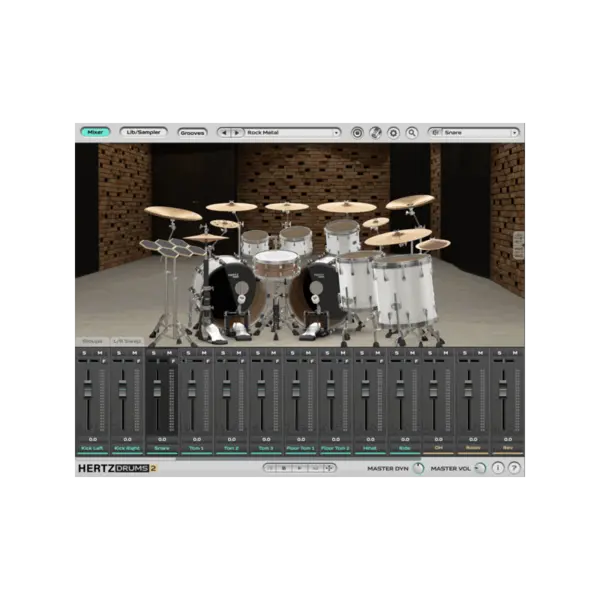Viewport: 600px width, 600px height.
Task: Click the F button on Floor Tom 1 channel
Action: (312, 361)
